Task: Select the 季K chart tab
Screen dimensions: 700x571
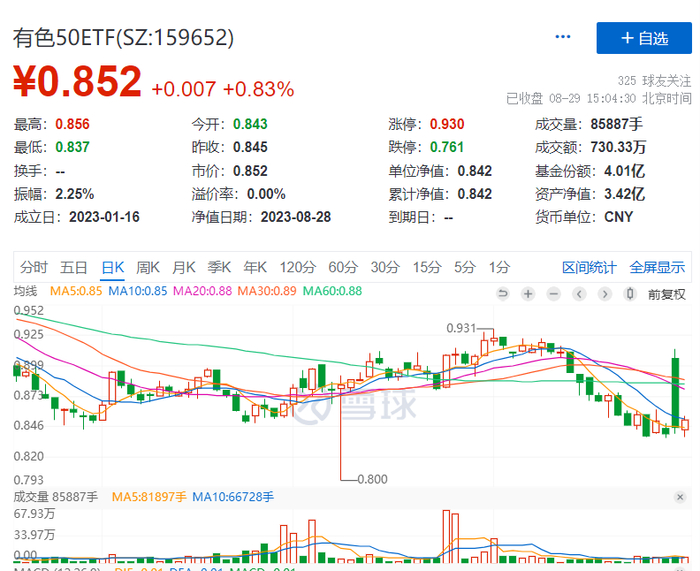Action: tap(219, 267)
